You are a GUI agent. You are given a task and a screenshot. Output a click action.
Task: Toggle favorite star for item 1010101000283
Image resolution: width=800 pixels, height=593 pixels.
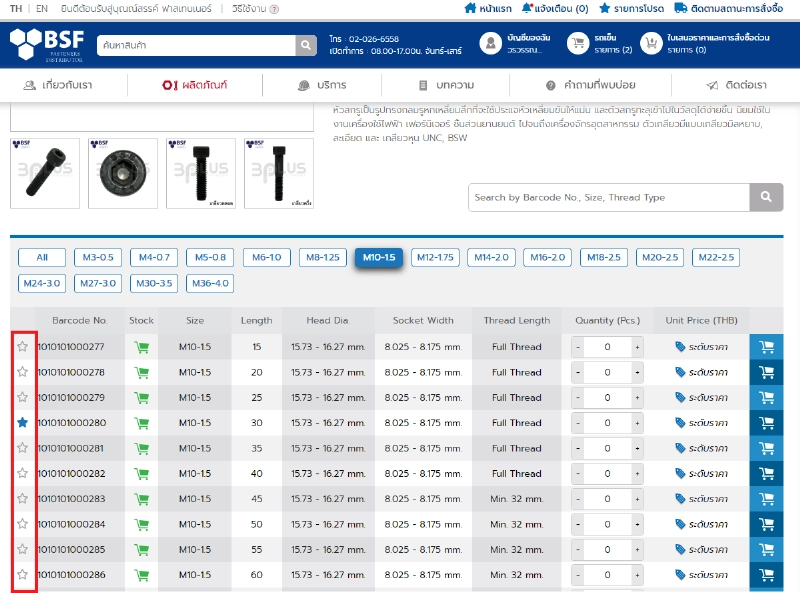pos(22,498)
